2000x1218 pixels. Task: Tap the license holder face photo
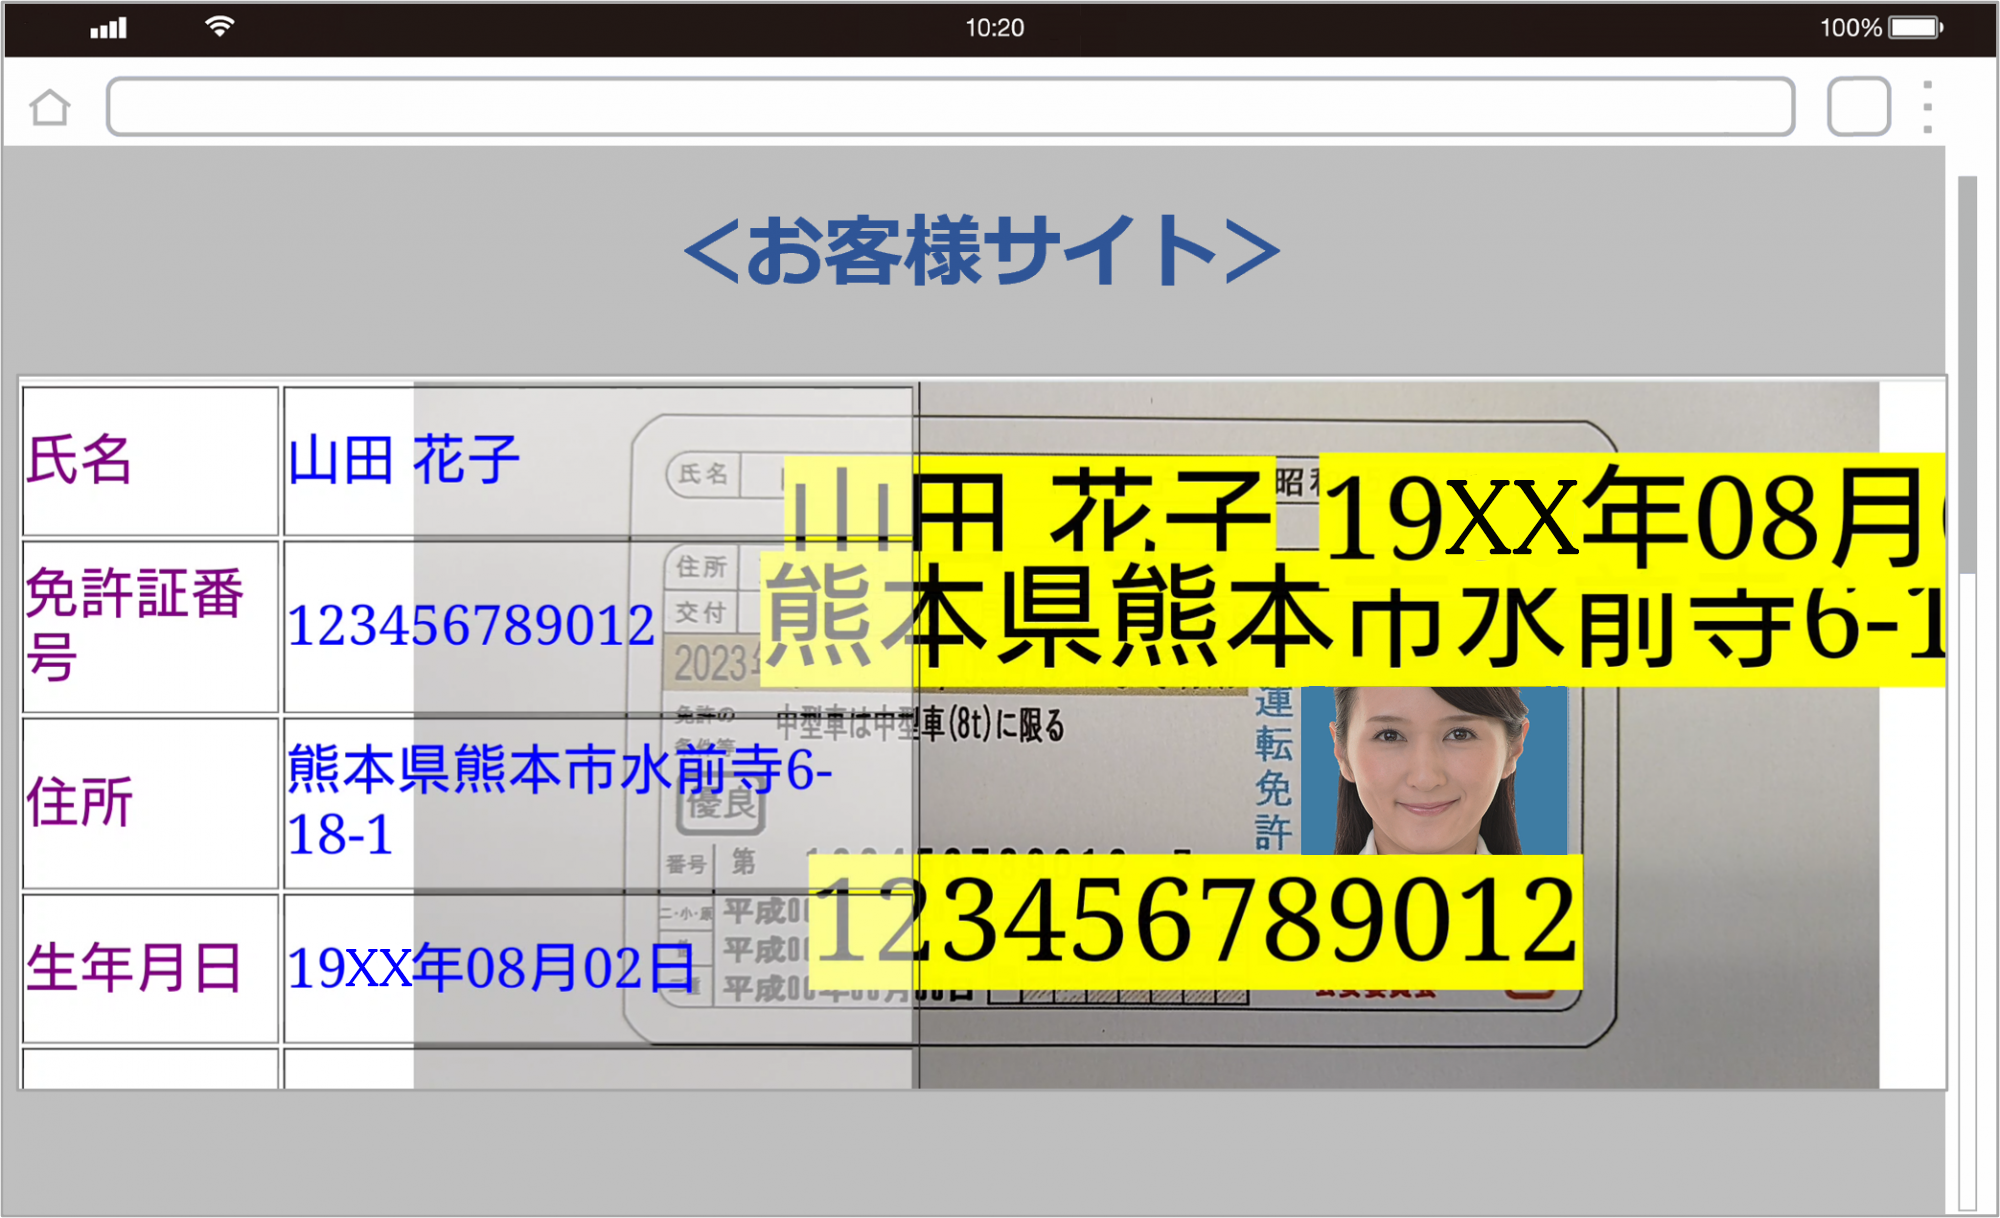coord(1434,770)
